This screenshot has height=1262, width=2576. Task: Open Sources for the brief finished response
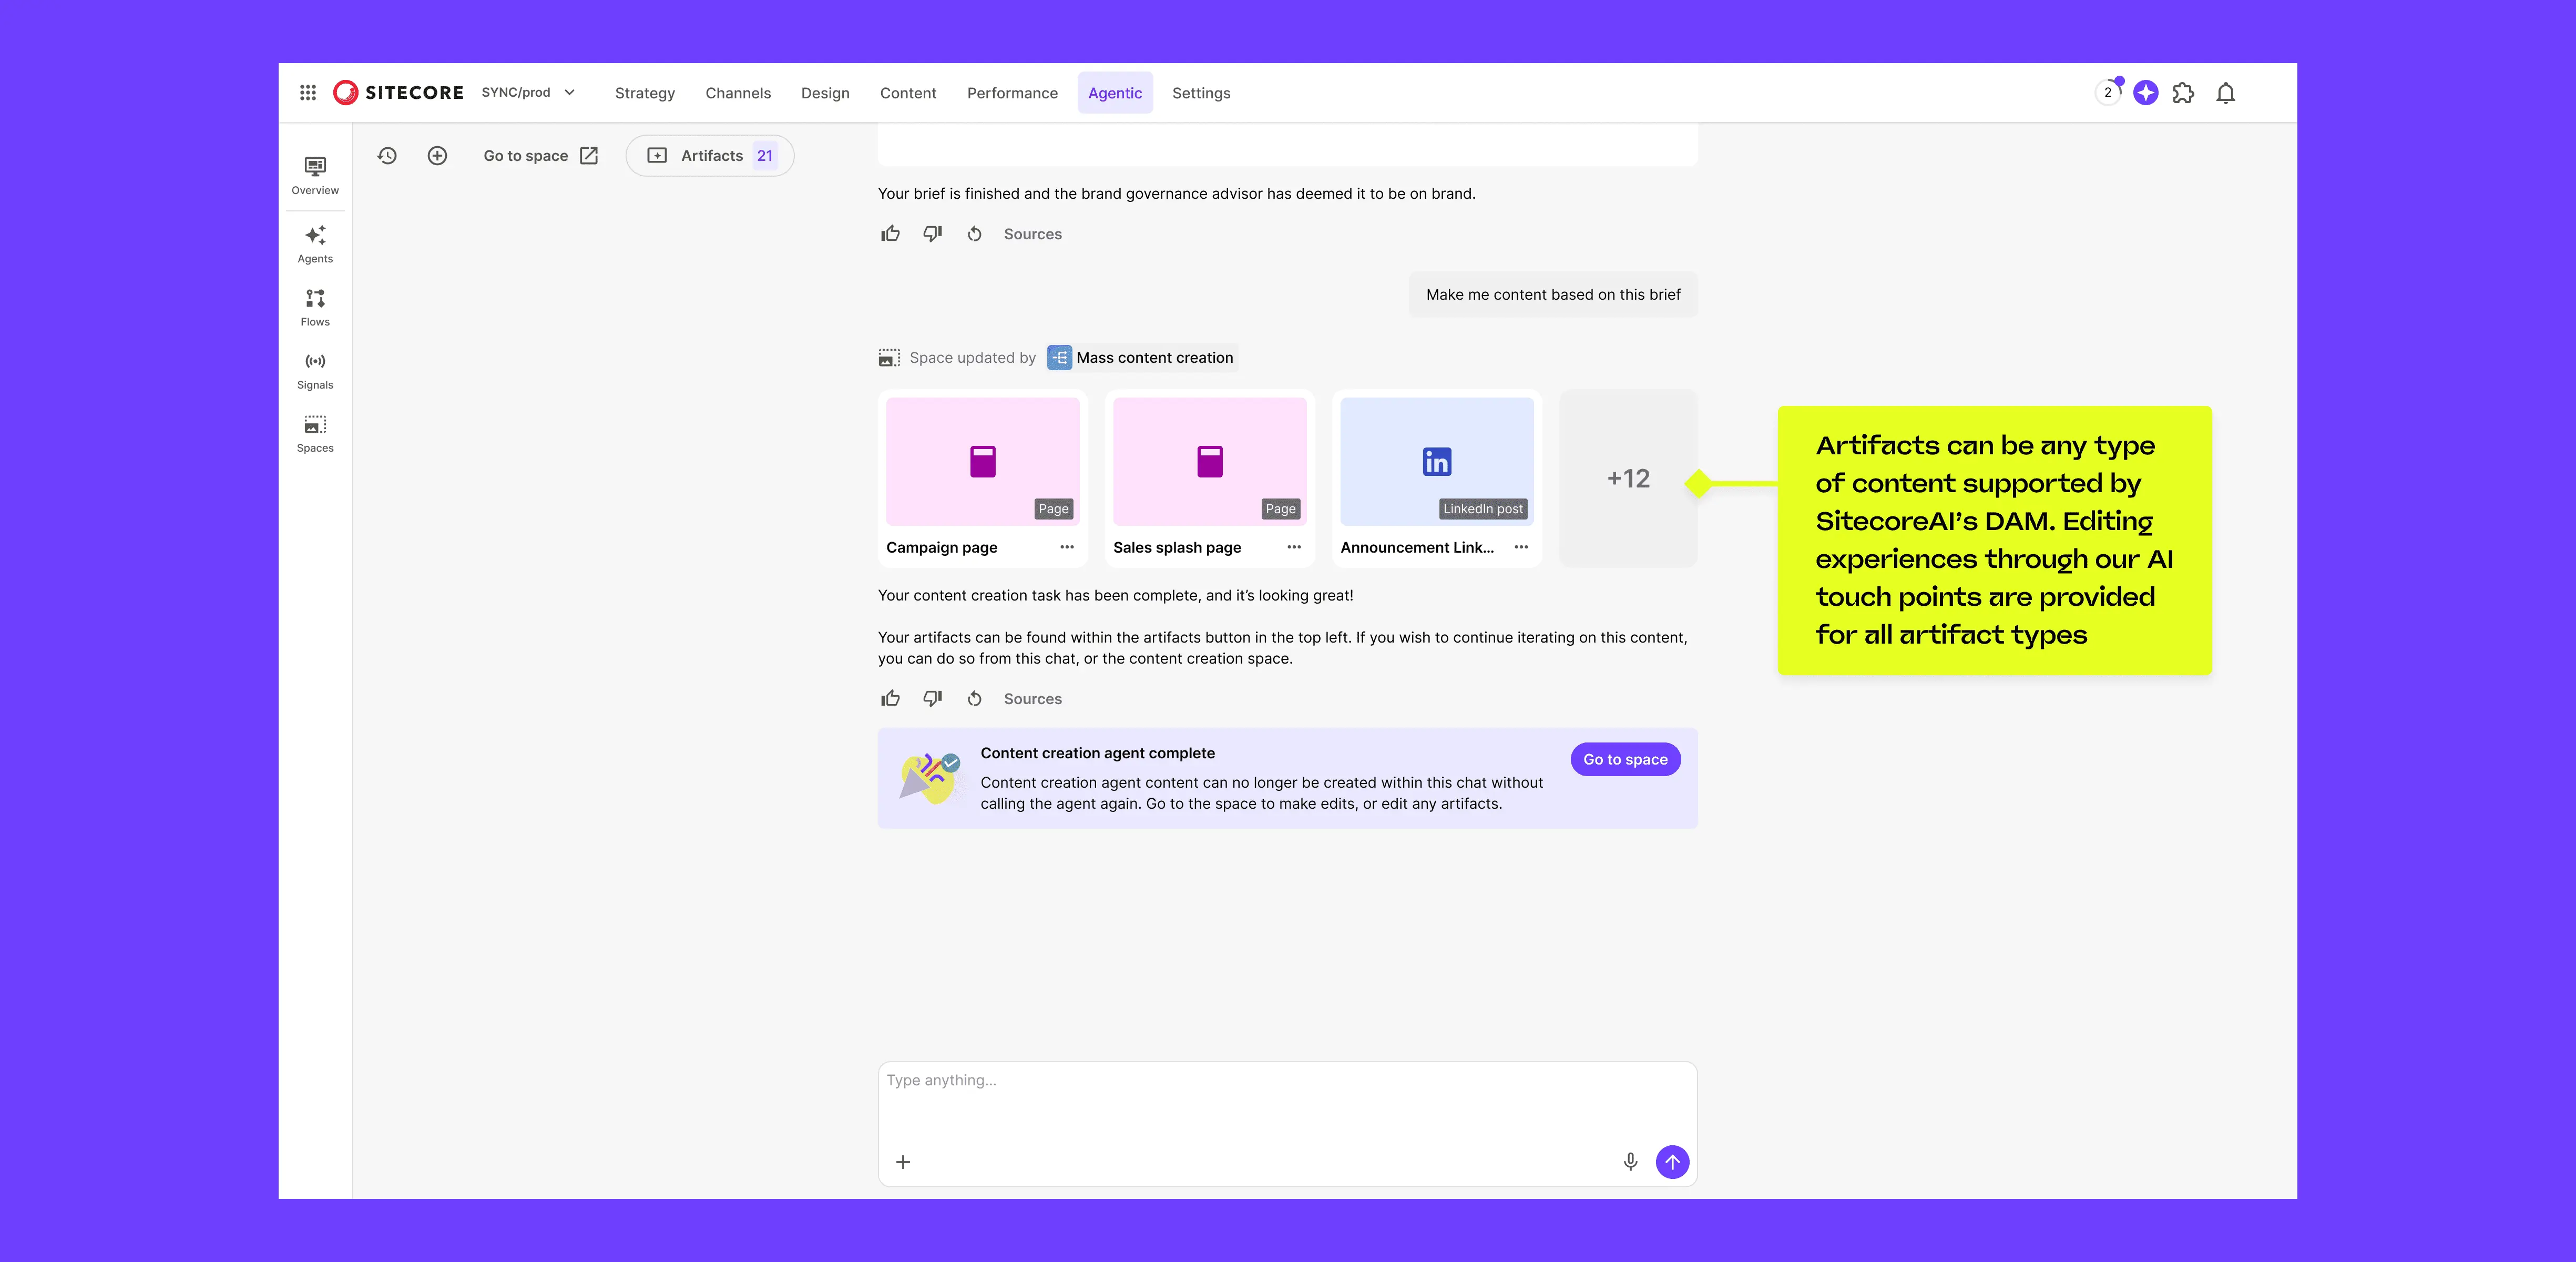(x=1033, y=234)
